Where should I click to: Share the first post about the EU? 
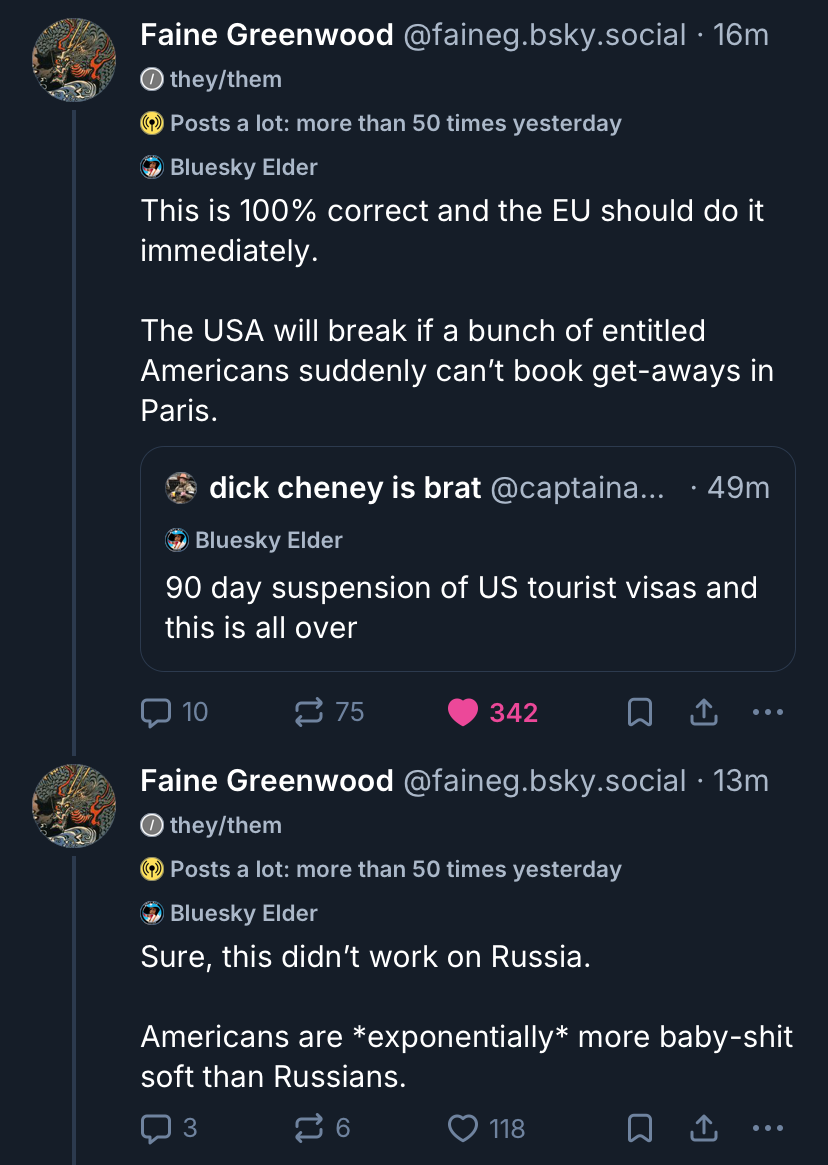(x=703, y=712)
